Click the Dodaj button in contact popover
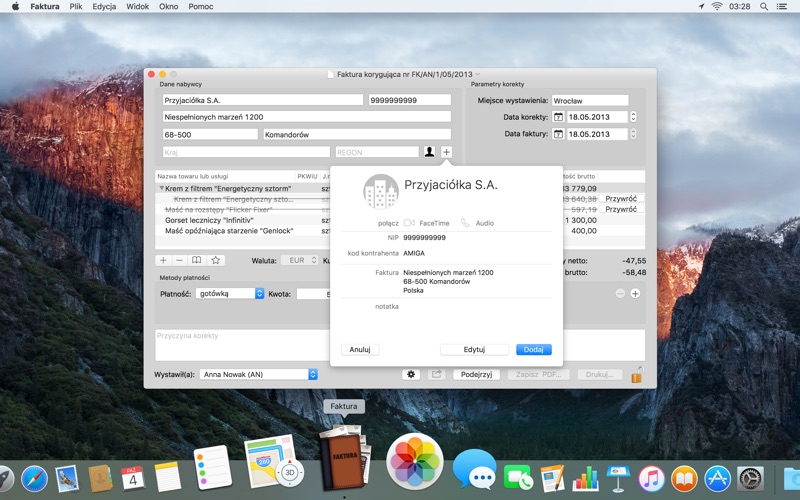800x500 pixels. click(x=534, y=349)
